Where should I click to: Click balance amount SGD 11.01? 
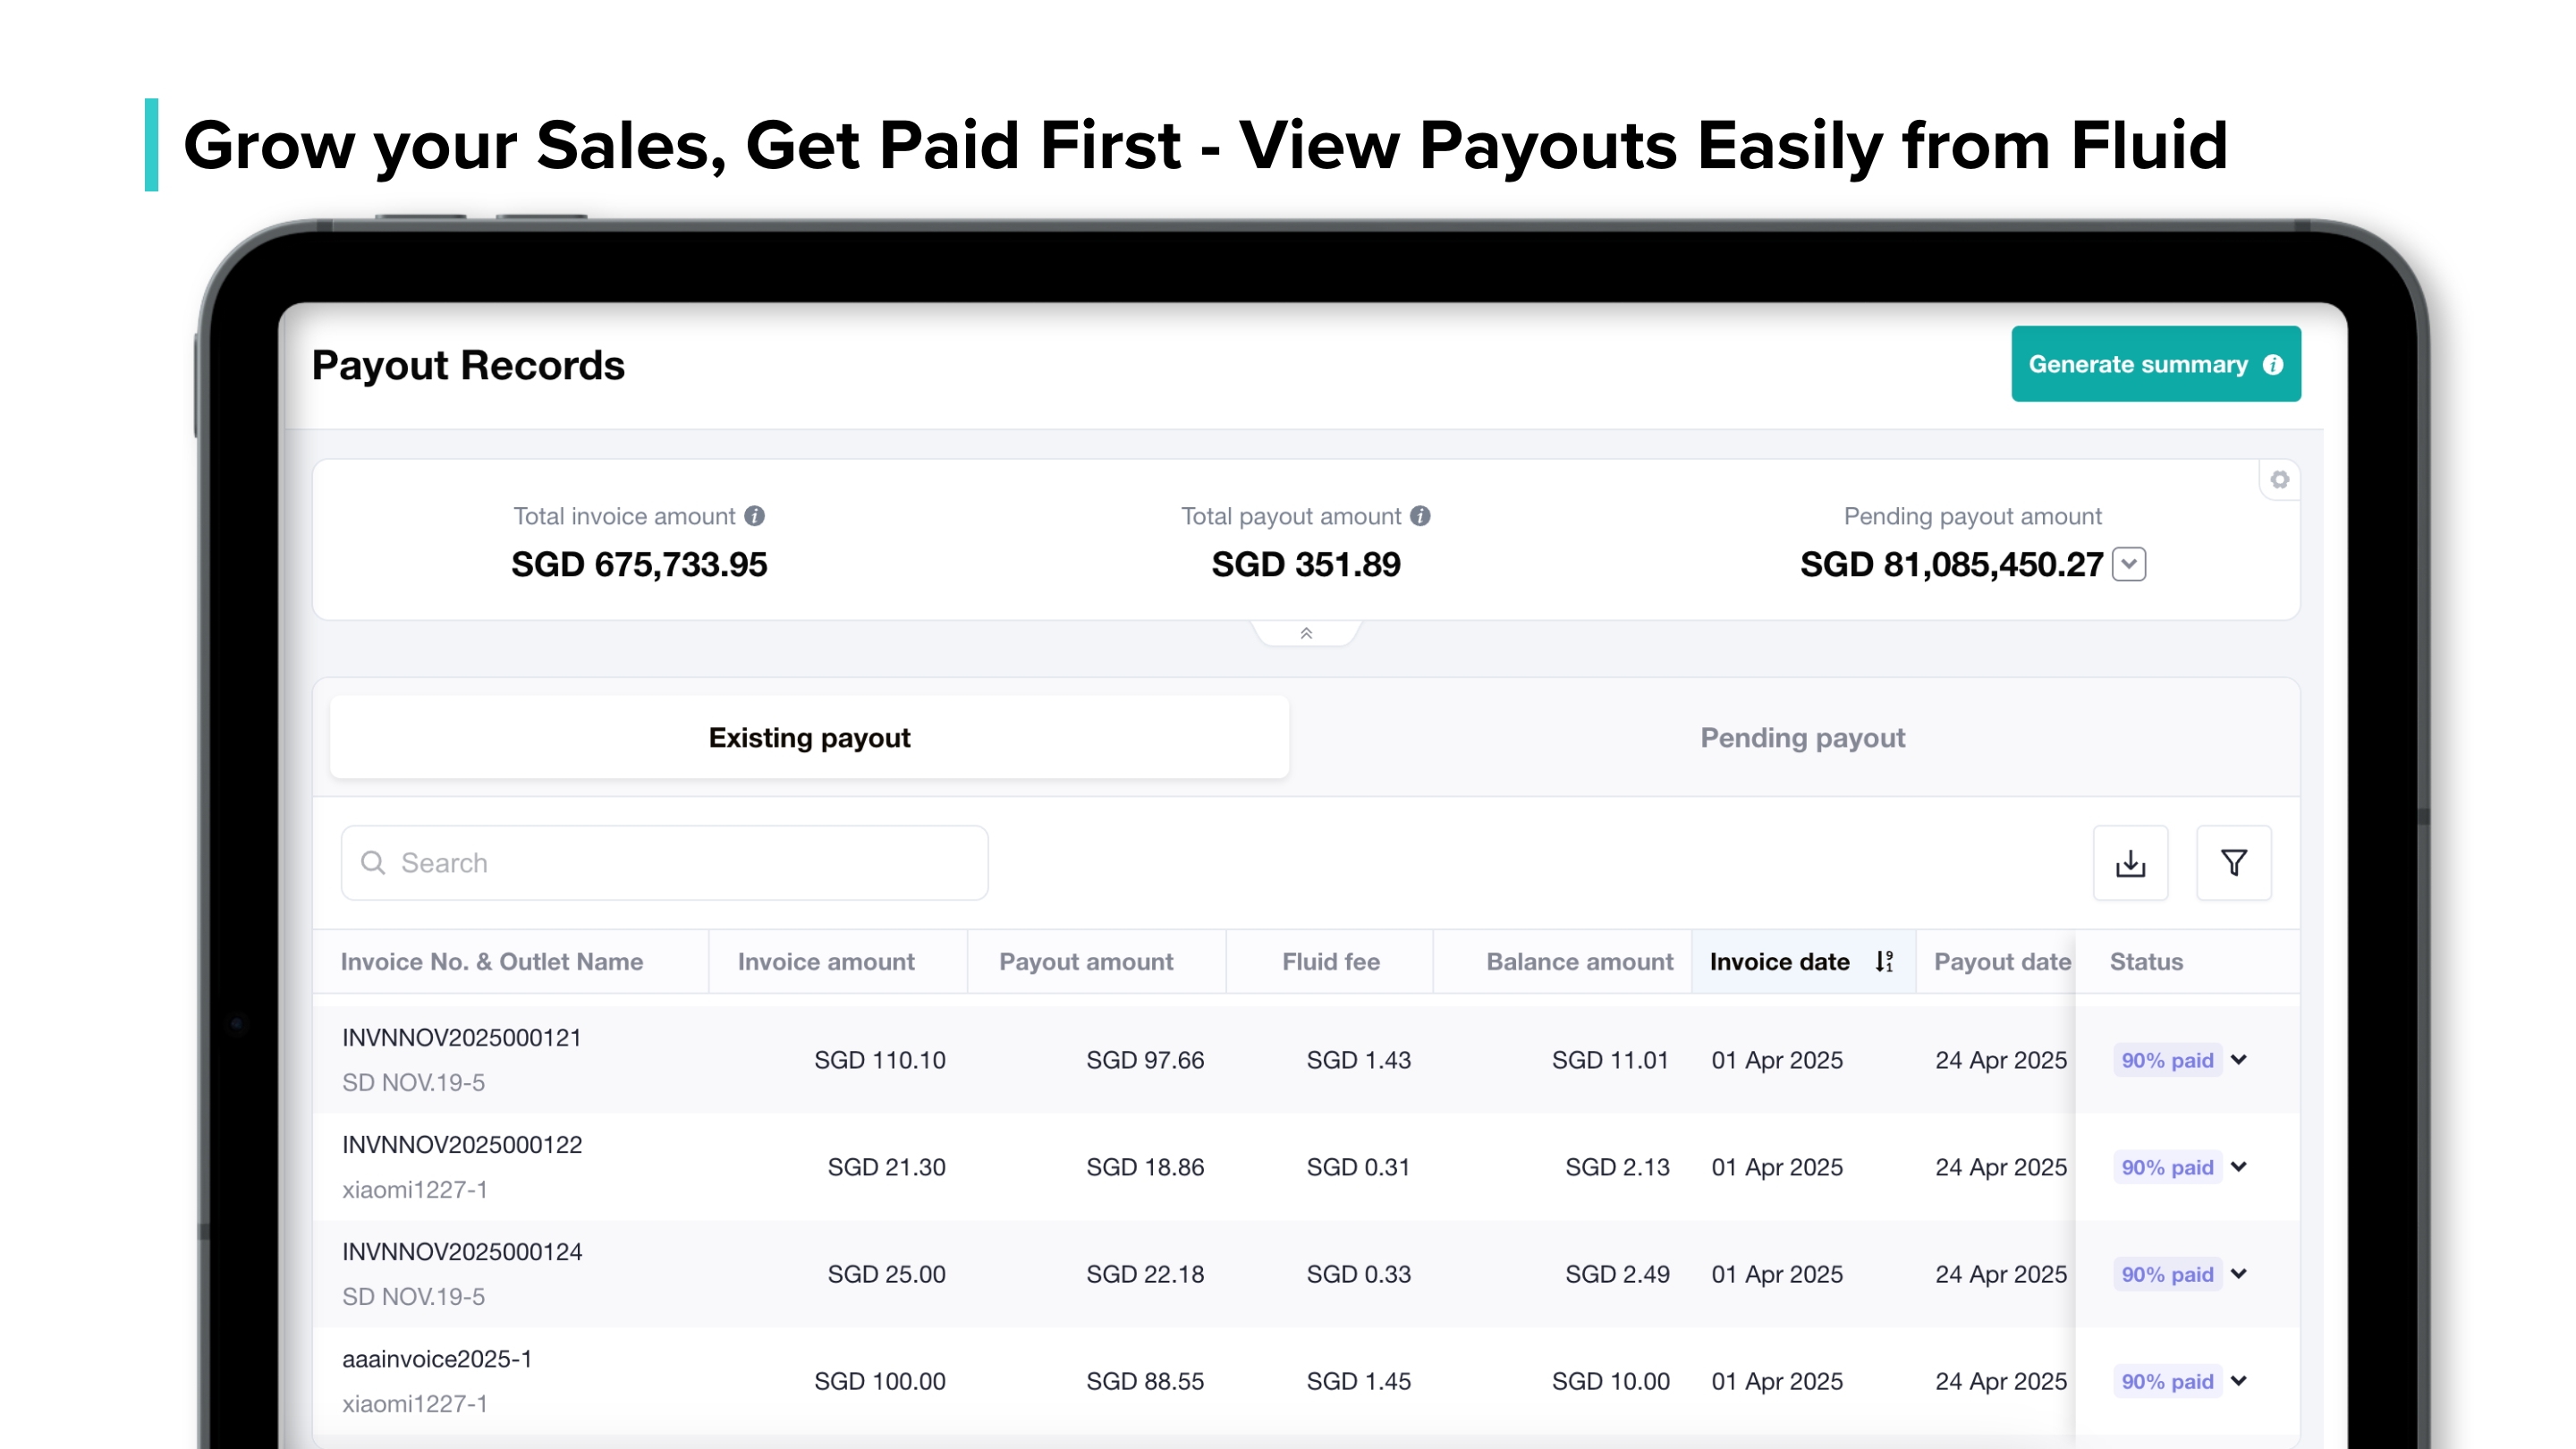pos(1611,1060)
